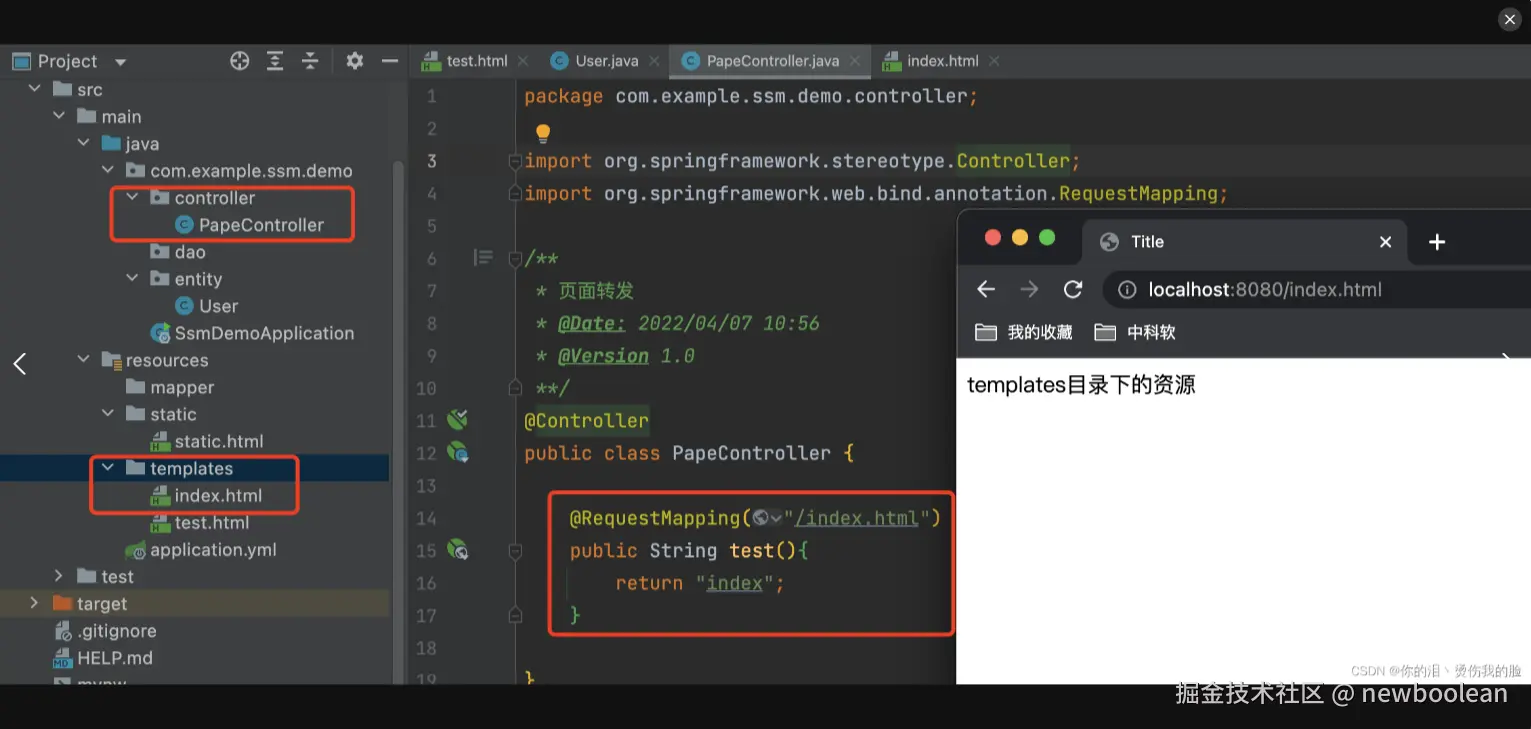The image size is (1531, 729).
Task: Hide the Project panel with minus icon
Action: [x=390, y=61]
